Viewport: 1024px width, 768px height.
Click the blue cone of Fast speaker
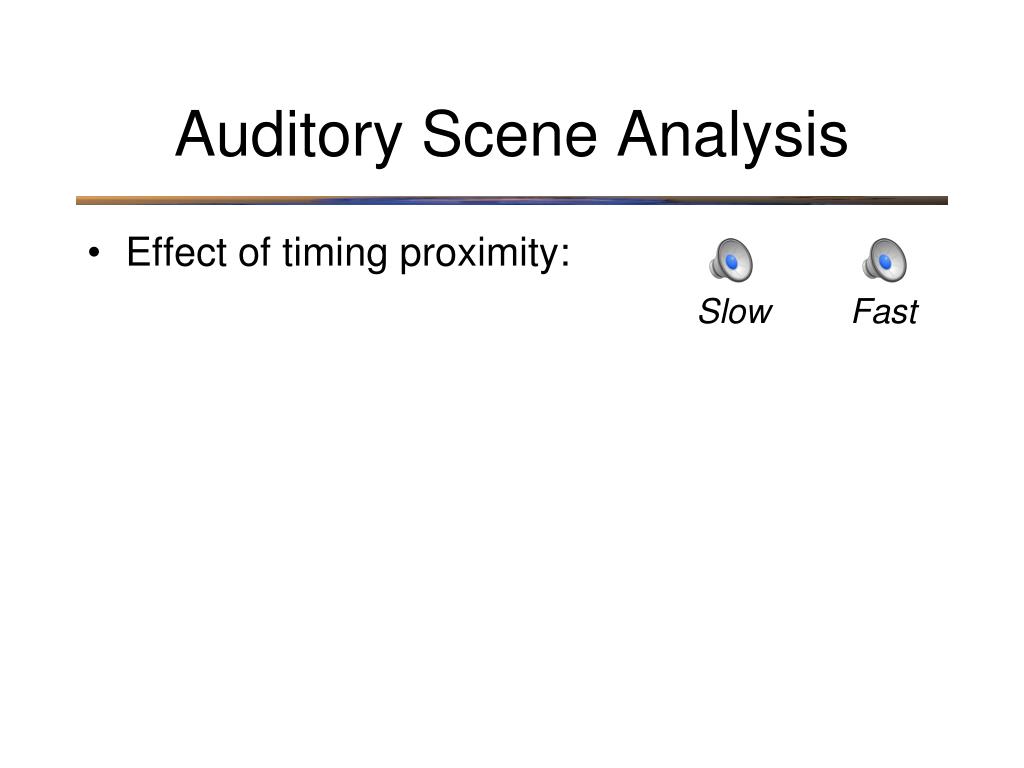coord(886,262)
